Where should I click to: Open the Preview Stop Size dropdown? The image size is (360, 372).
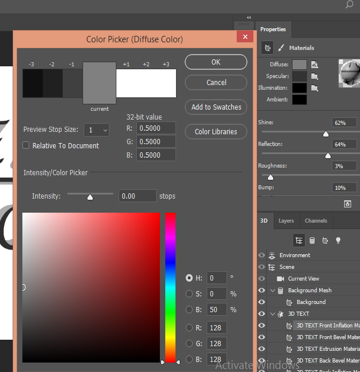coord(96,130)
